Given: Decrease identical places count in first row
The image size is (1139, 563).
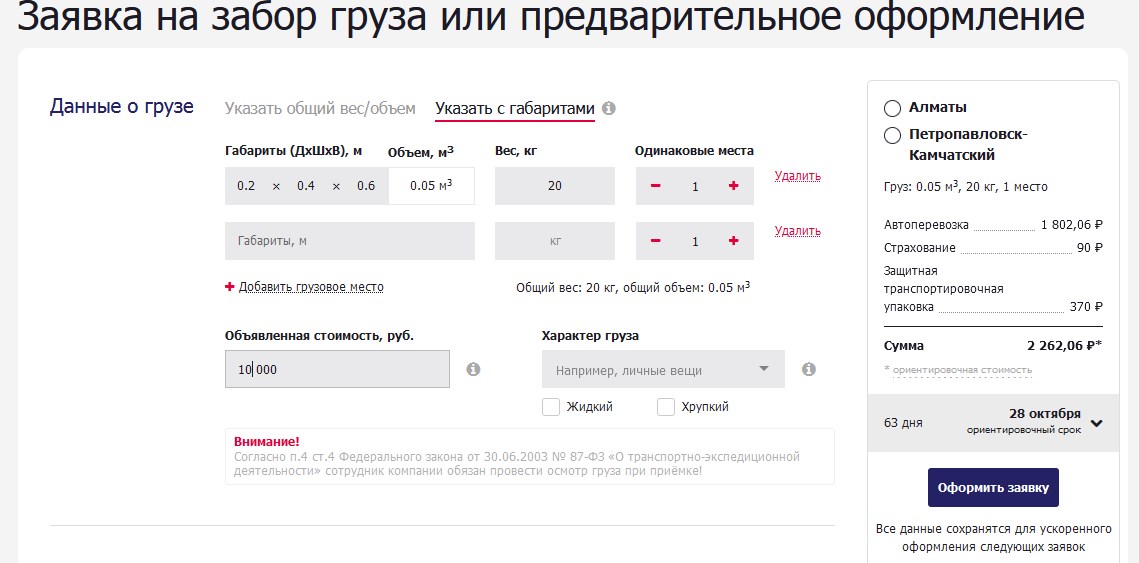Looking at the screenshot, I should click(656, 186).
